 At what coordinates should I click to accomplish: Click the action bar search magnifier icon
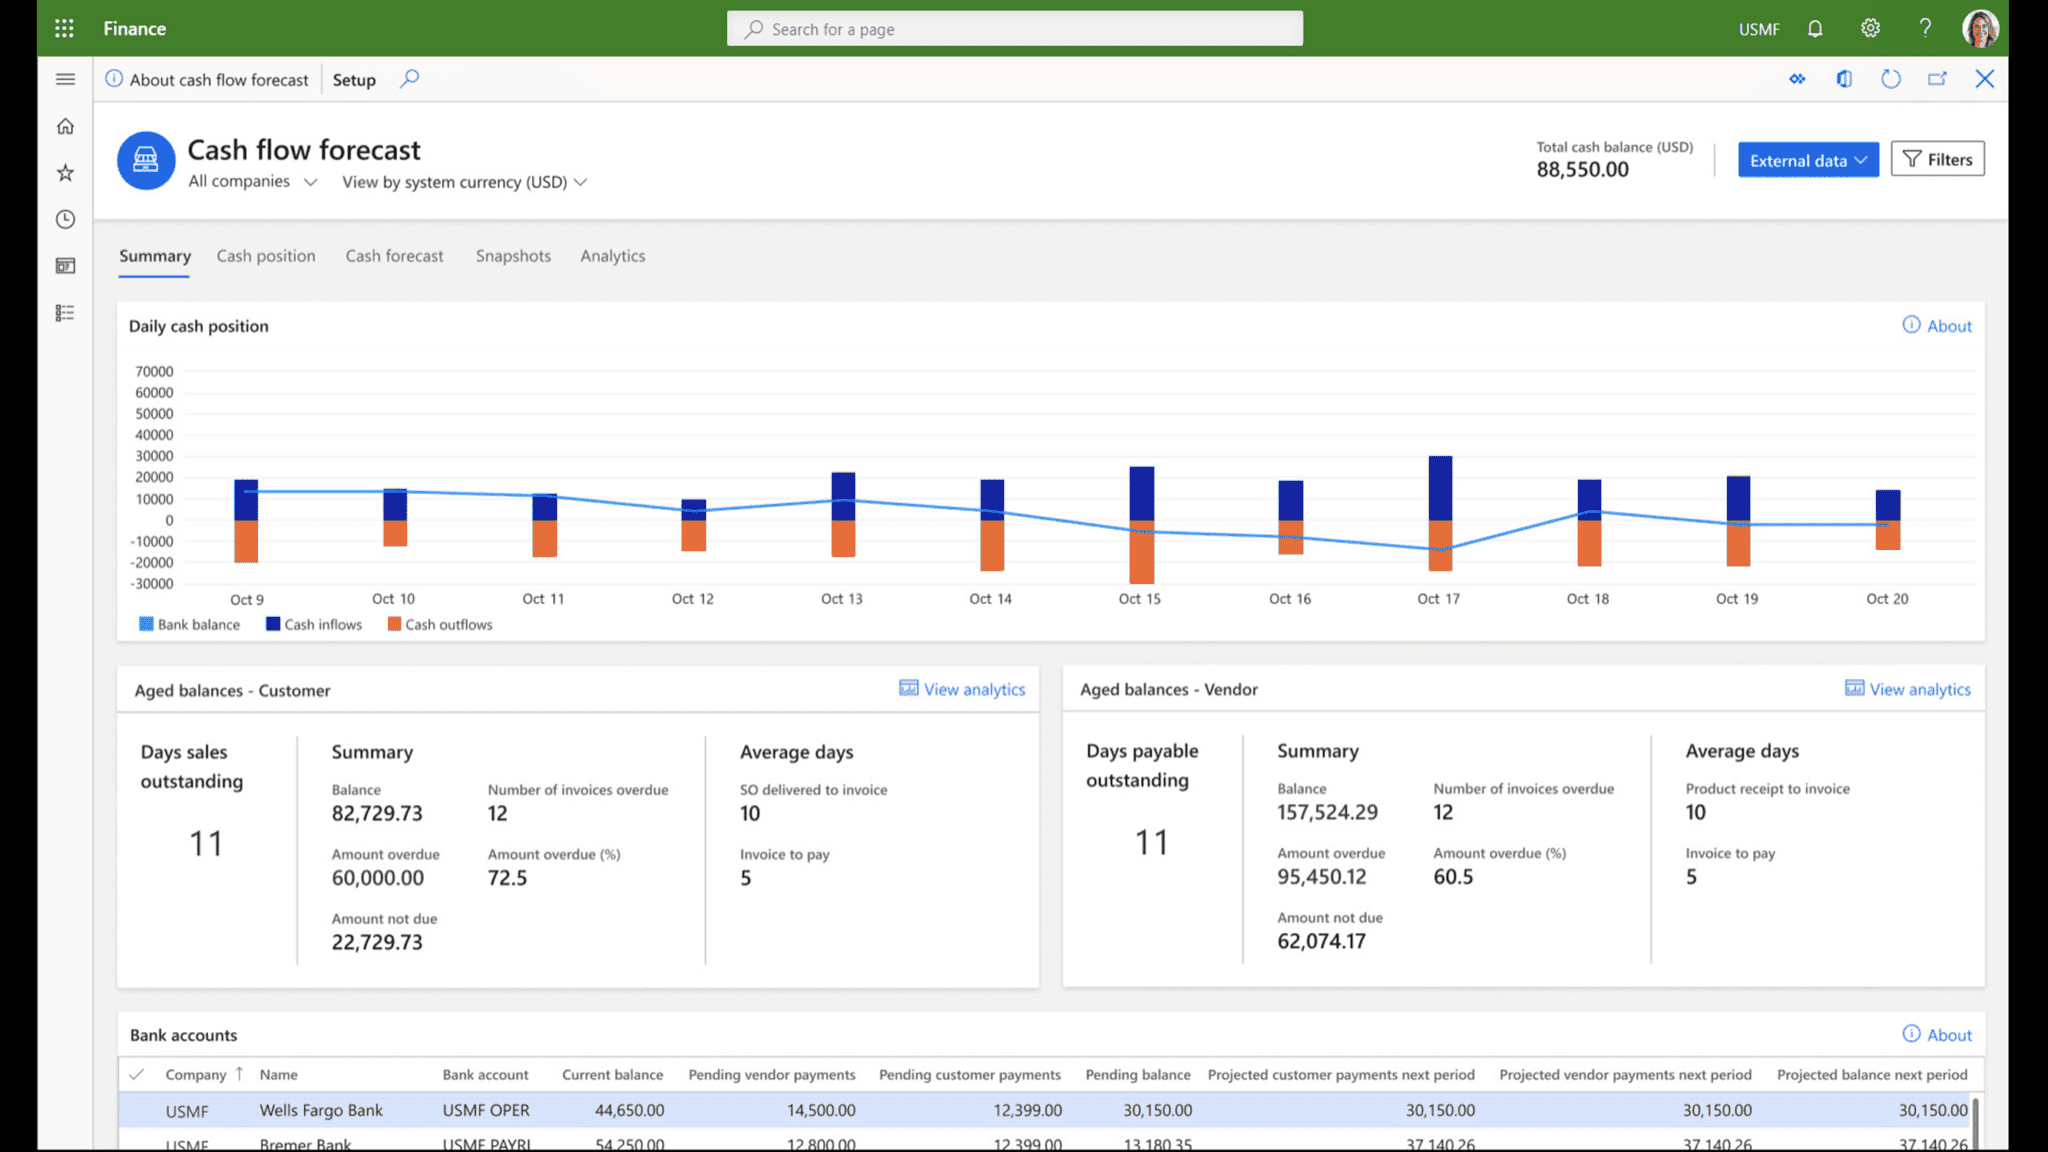(409, 79)
